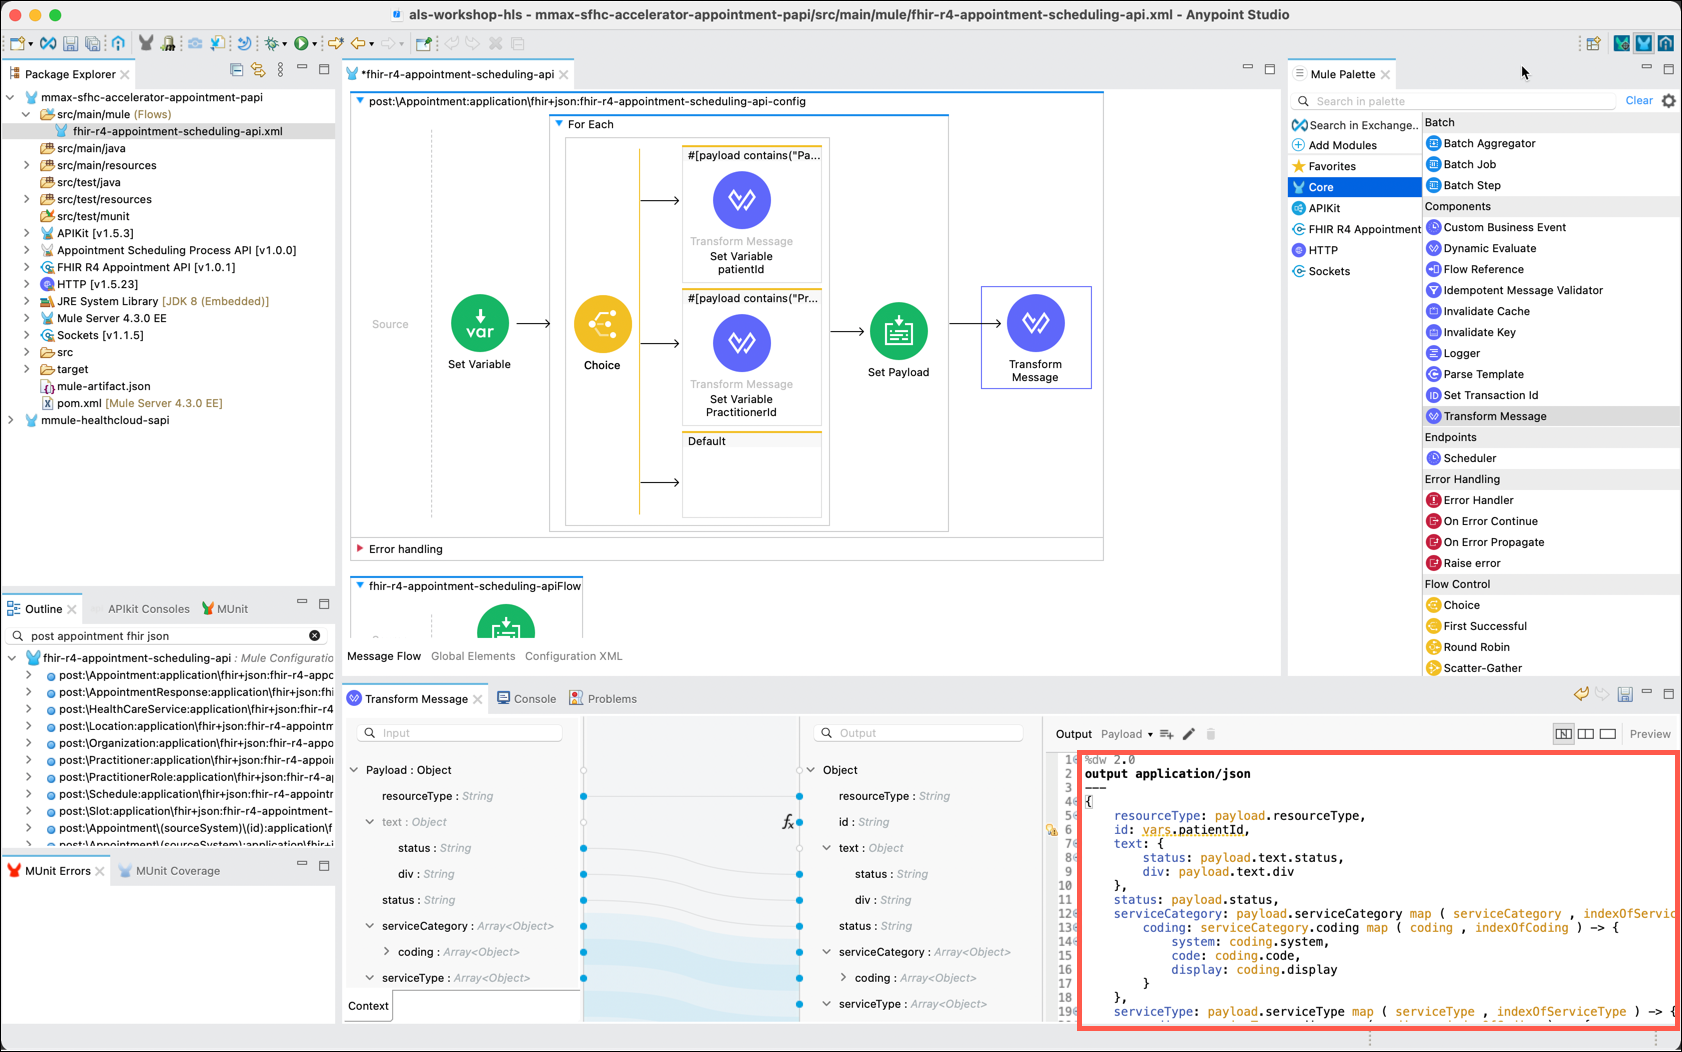This screenshot has height=1052, width=1682.
Task: Clear the Outline search filter text
Action: (314, 636)
